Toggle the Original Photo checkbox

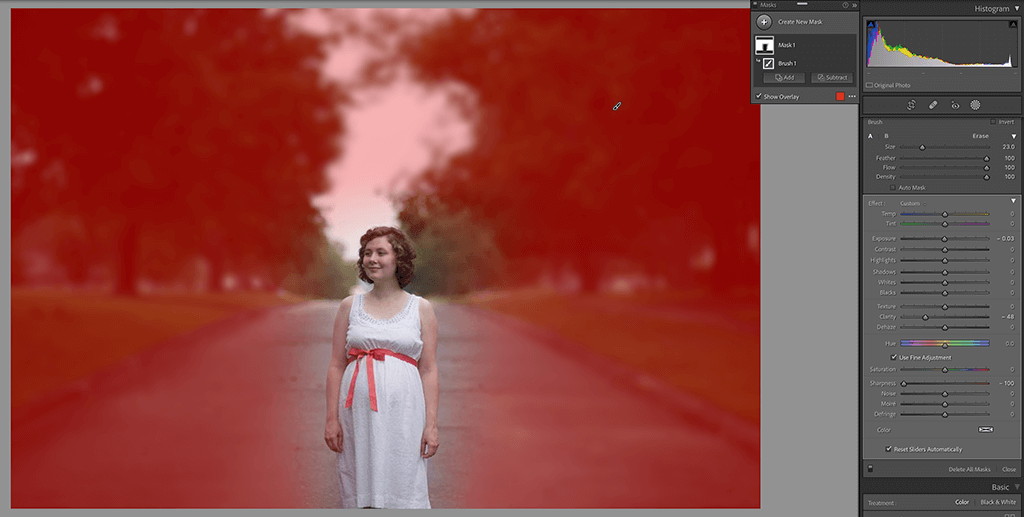[x=869, y=86]
